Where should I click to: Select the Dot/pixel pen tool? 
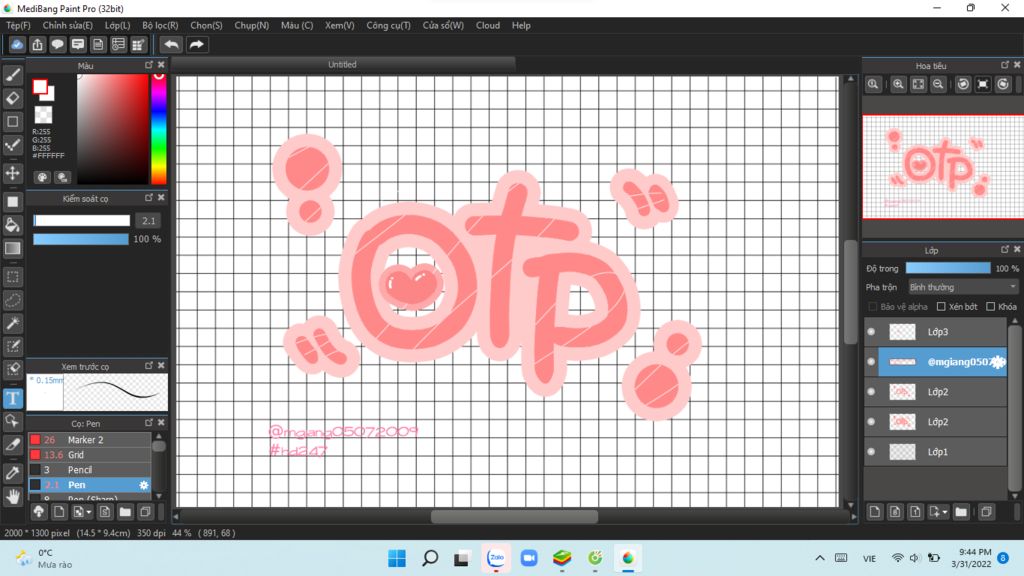point(12,145)
